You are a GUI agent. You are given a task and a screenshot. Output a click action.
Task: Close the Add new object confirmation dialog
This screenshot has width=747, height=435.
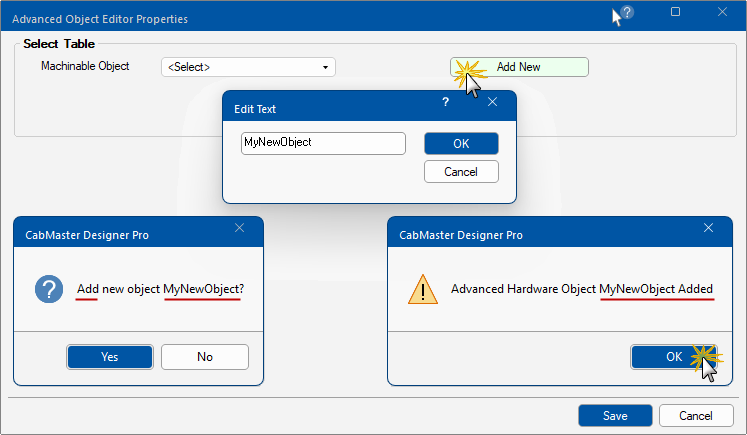[x=239, y=228]
